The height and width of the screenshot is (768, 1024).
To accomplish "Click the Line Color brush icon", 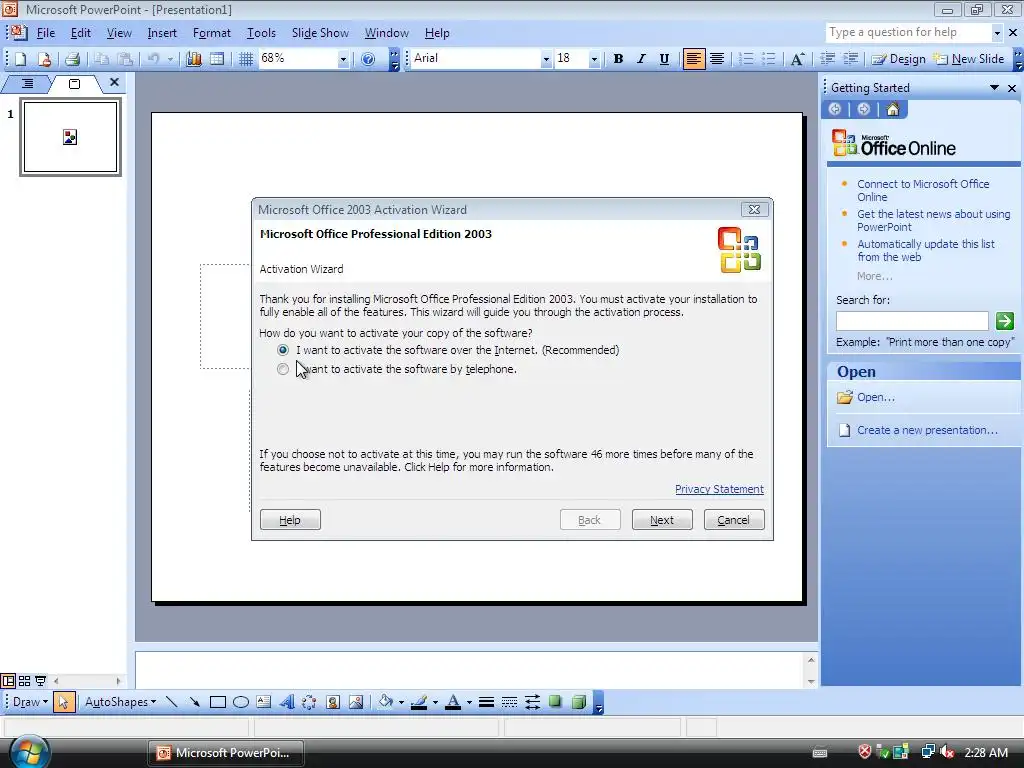I will pyautogui.click(x=419, y=702).
